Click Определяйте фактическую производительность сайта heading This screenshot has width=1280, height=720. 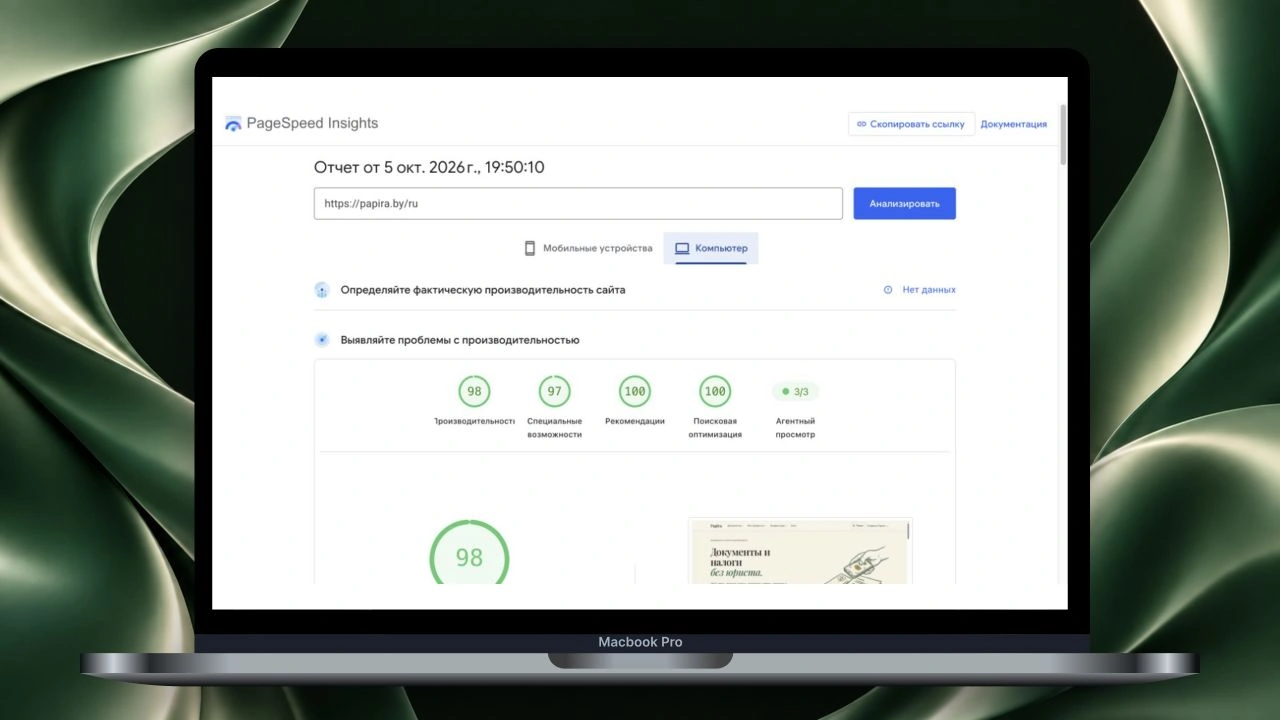click(x=483, y=290)
